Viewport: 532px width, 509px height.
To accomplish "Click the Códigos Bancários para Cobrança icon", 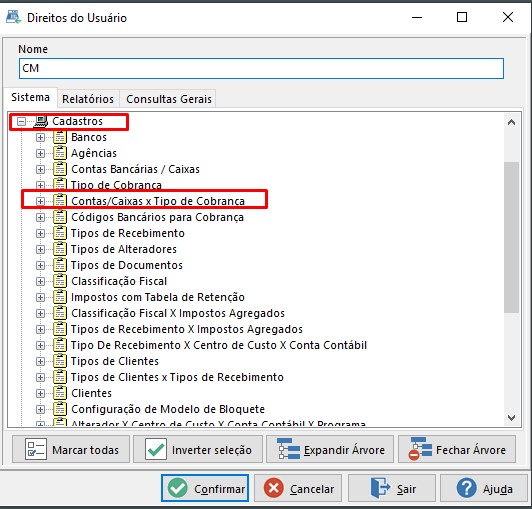I will point(60,217).
